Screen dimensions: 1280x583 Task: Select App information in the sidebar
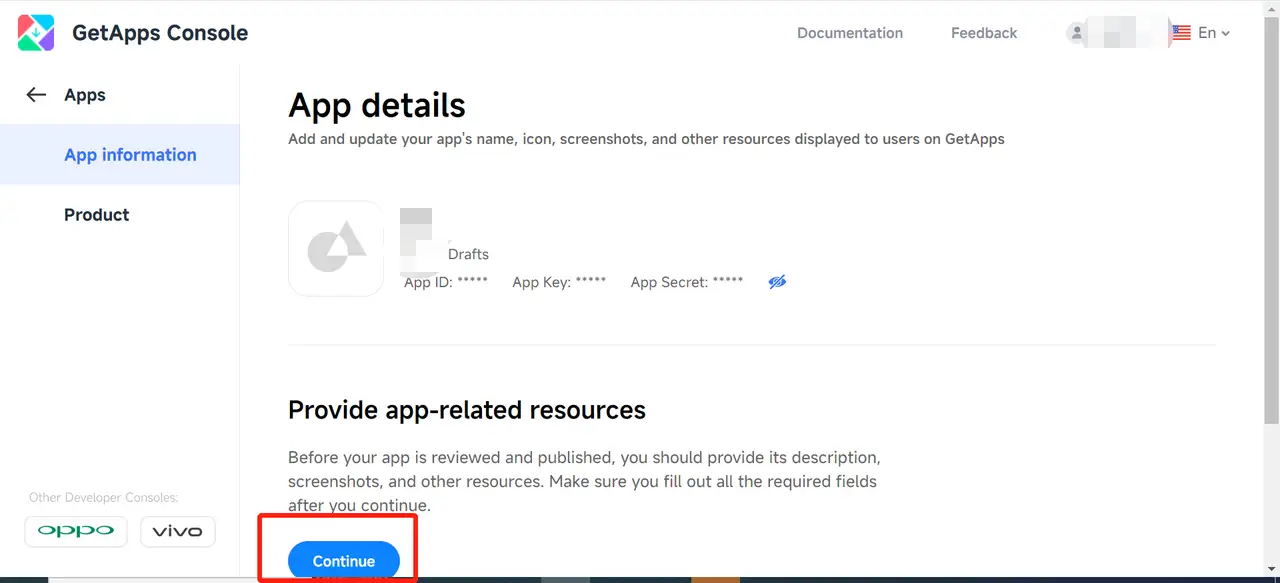tap(130, 155)
